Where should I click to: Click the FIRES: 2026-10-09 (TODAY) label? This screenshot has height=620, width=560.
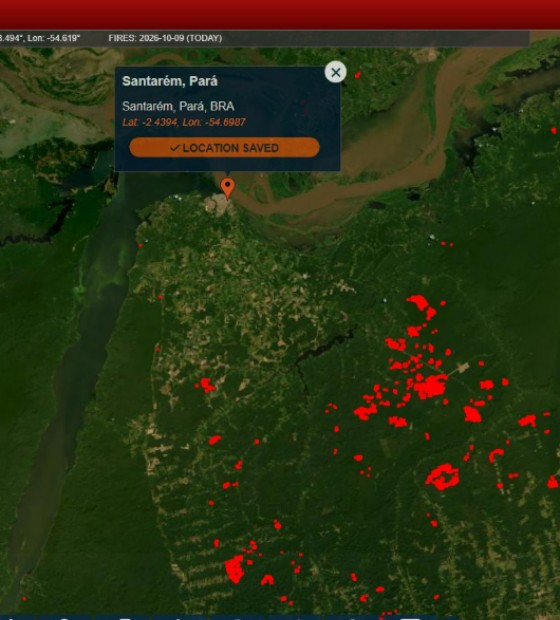(x=165, y=38)
